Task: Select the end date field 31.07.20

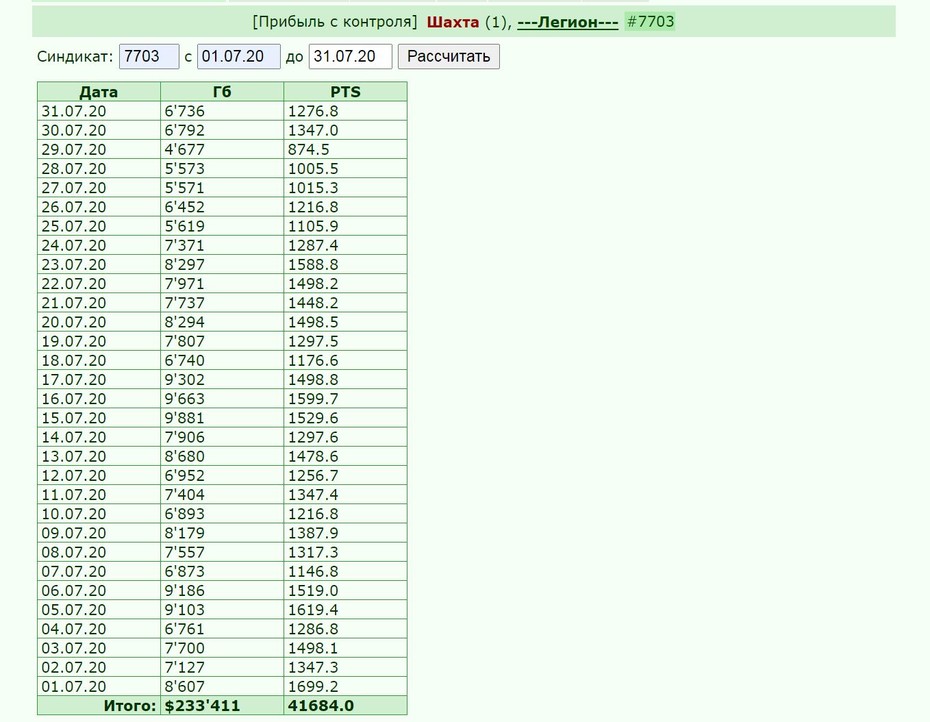Action: [x=350, y=56]
